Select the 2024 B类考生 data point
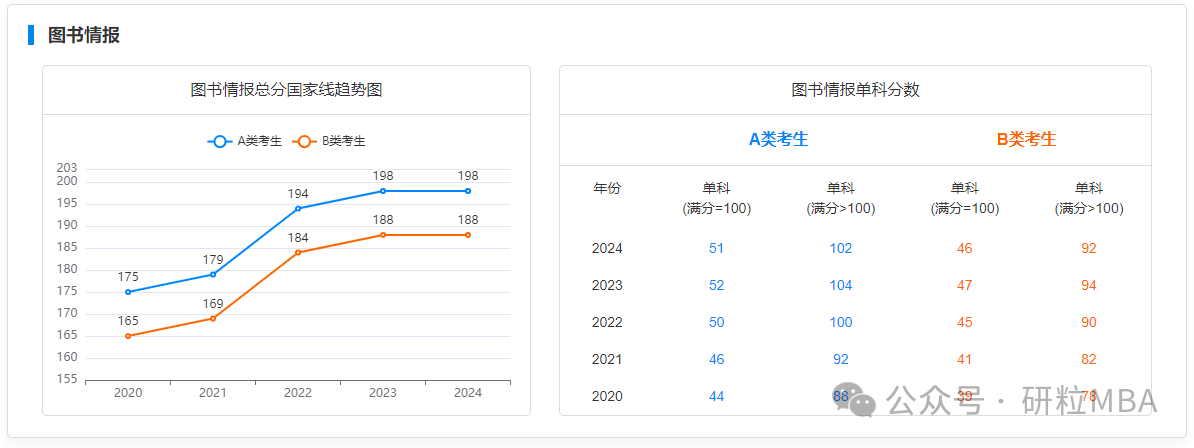 468,235
